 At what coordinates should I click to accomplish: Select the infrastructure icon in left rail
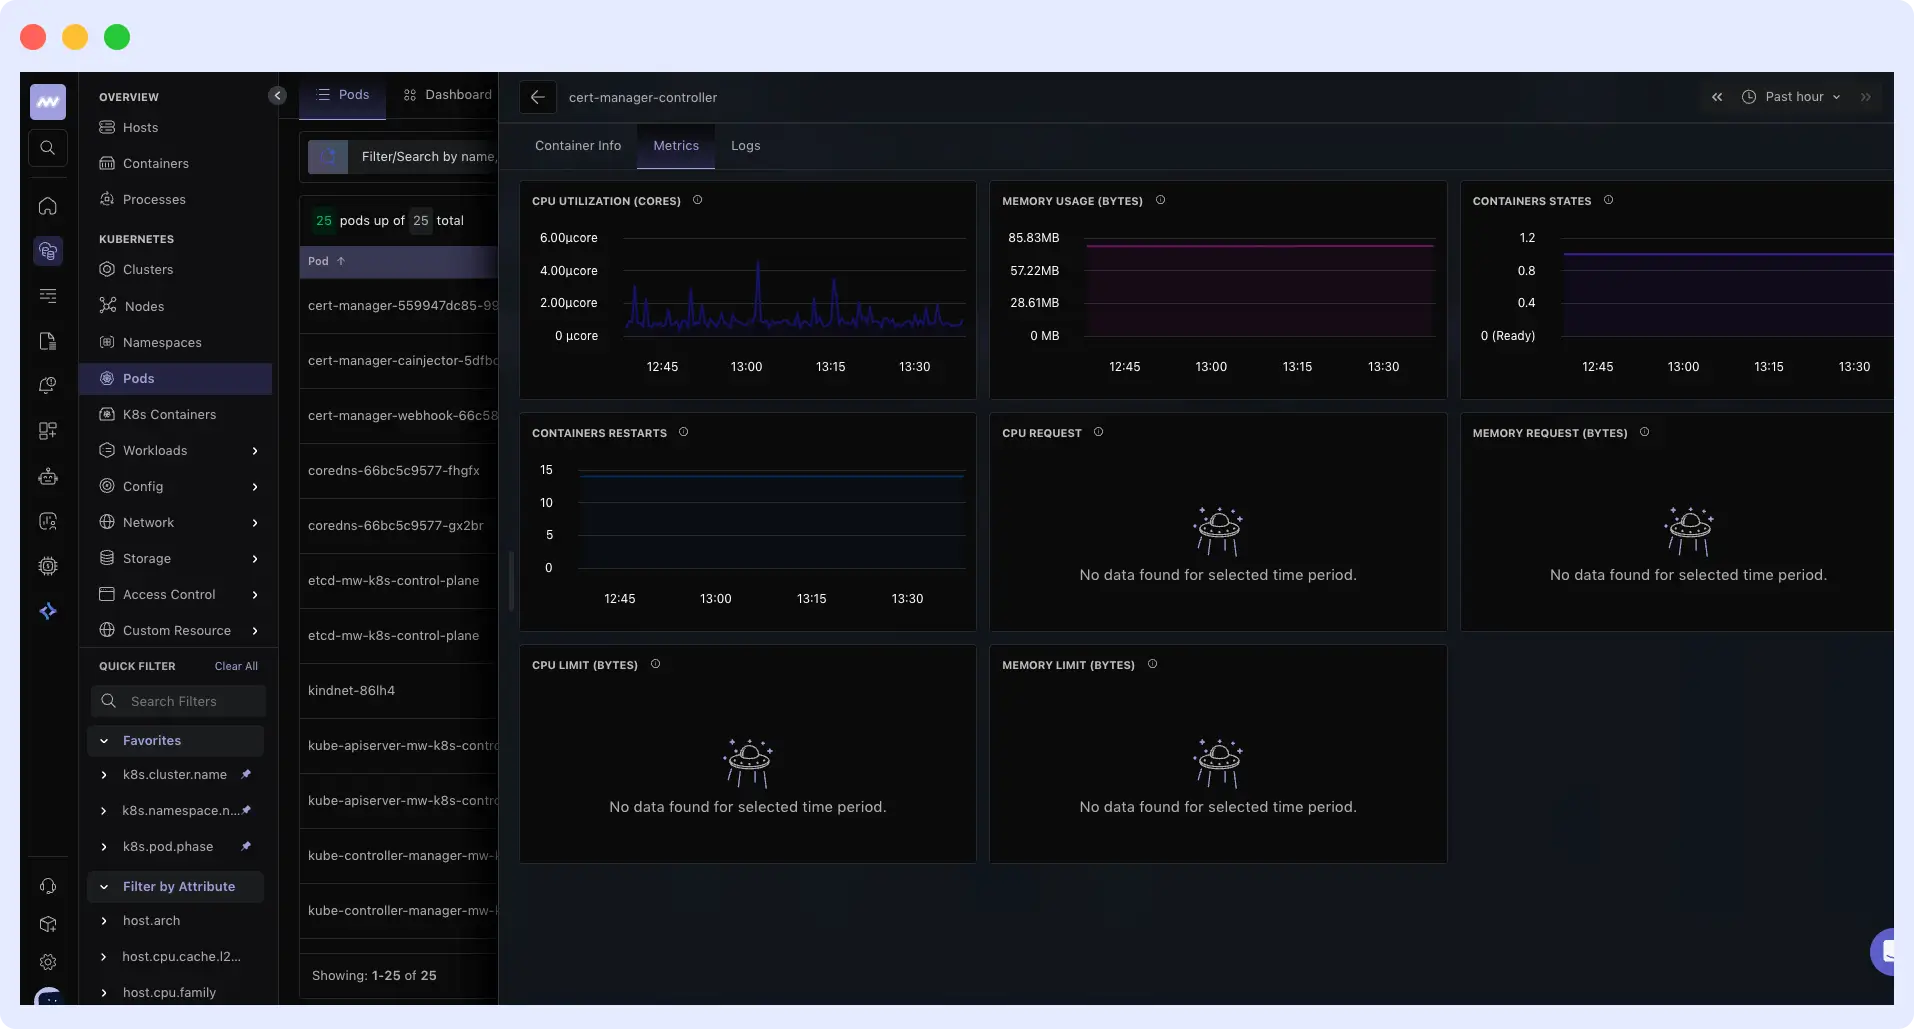48,251
